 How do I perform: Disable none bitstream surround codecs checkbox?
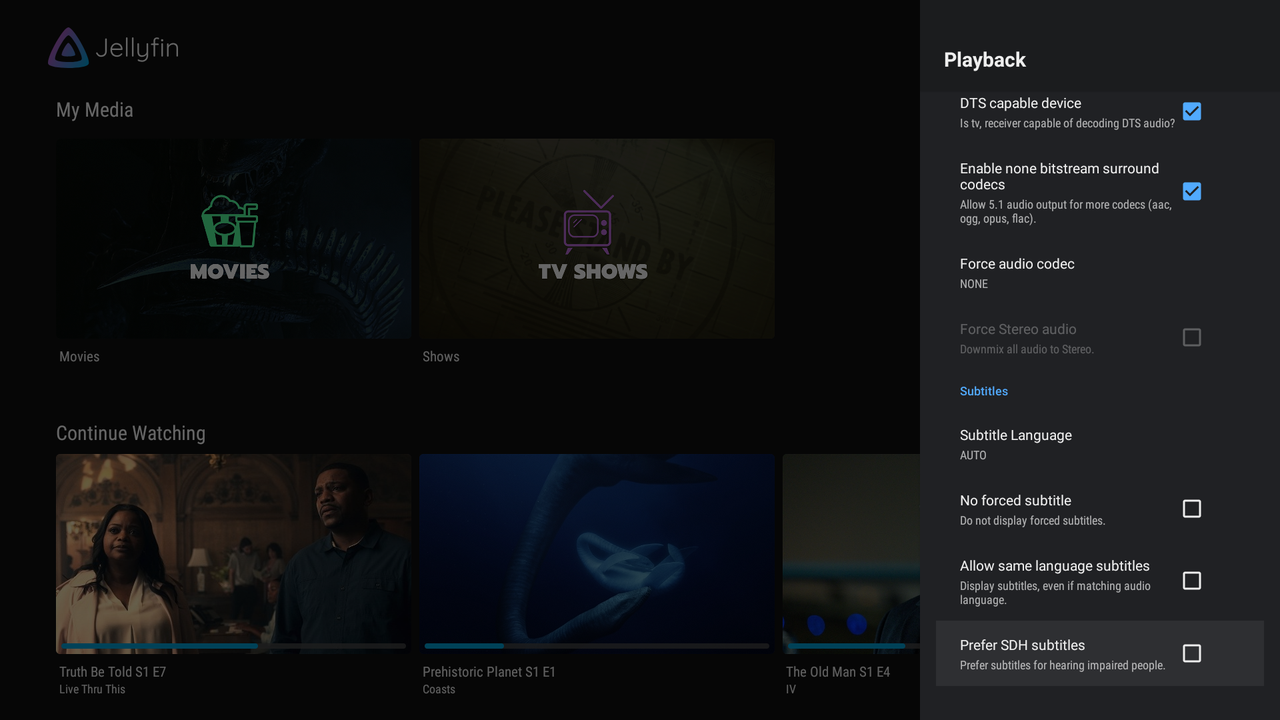click(1192, 191)
